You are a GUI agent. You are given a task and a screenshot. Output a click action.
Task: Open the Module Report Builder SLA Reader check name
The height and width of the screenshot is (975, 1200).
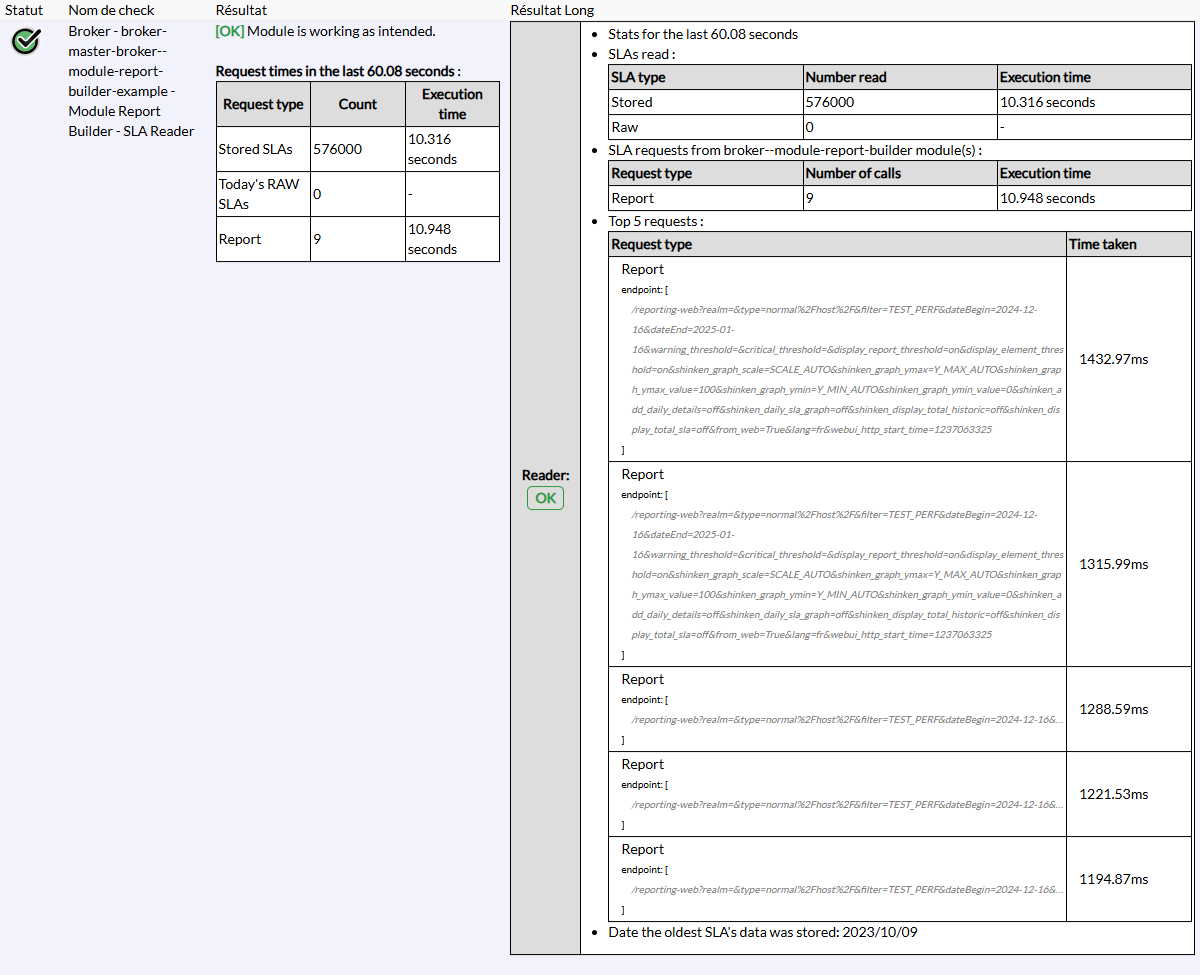pyautogui.click(x=131, y=81)
